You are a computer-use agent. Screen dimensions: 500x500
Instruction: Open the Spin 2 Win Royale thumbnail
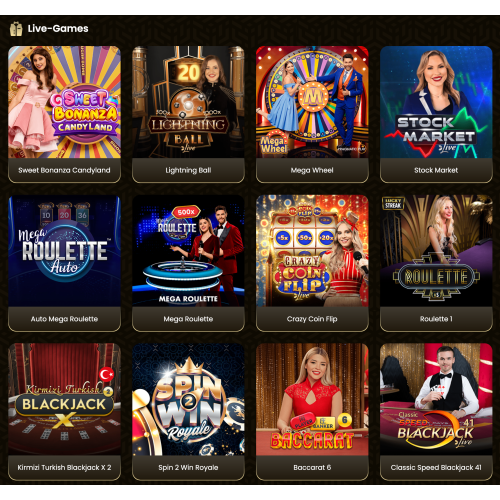(188, 399)
